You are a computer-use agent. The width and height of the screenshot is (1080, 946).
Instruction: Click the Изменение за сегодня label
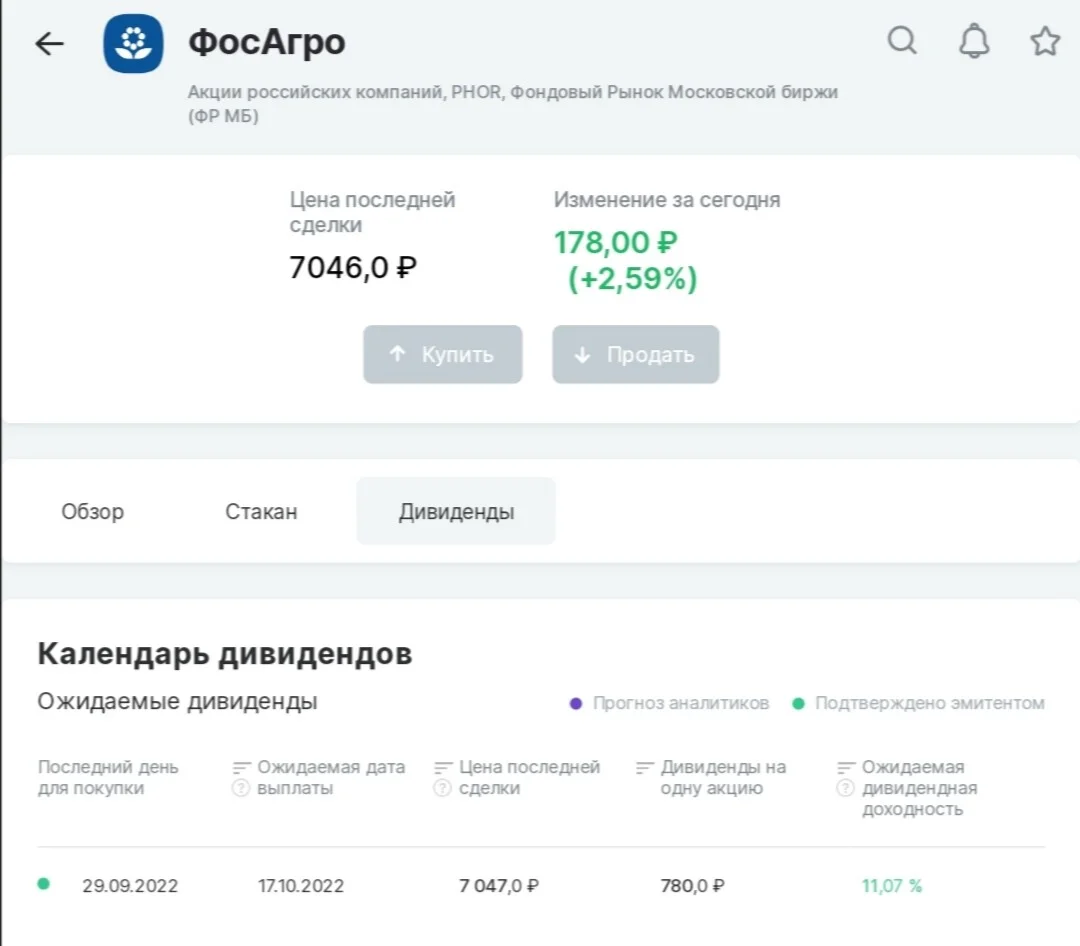click(667, 200)
